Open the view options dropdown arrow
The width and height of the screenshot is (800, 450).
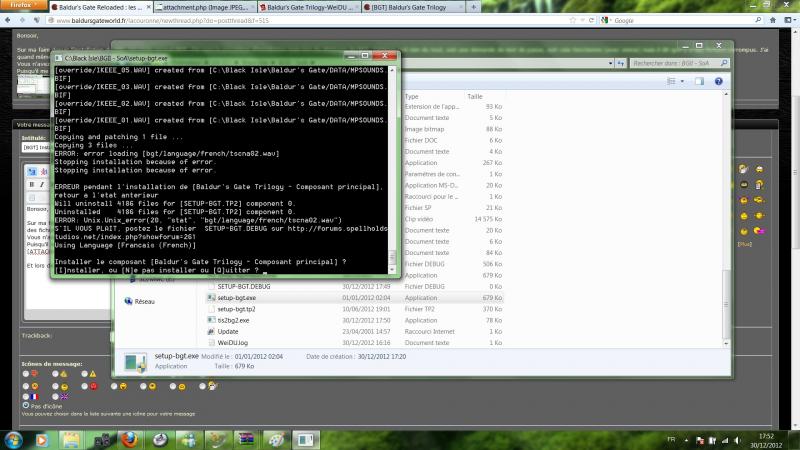682,82
